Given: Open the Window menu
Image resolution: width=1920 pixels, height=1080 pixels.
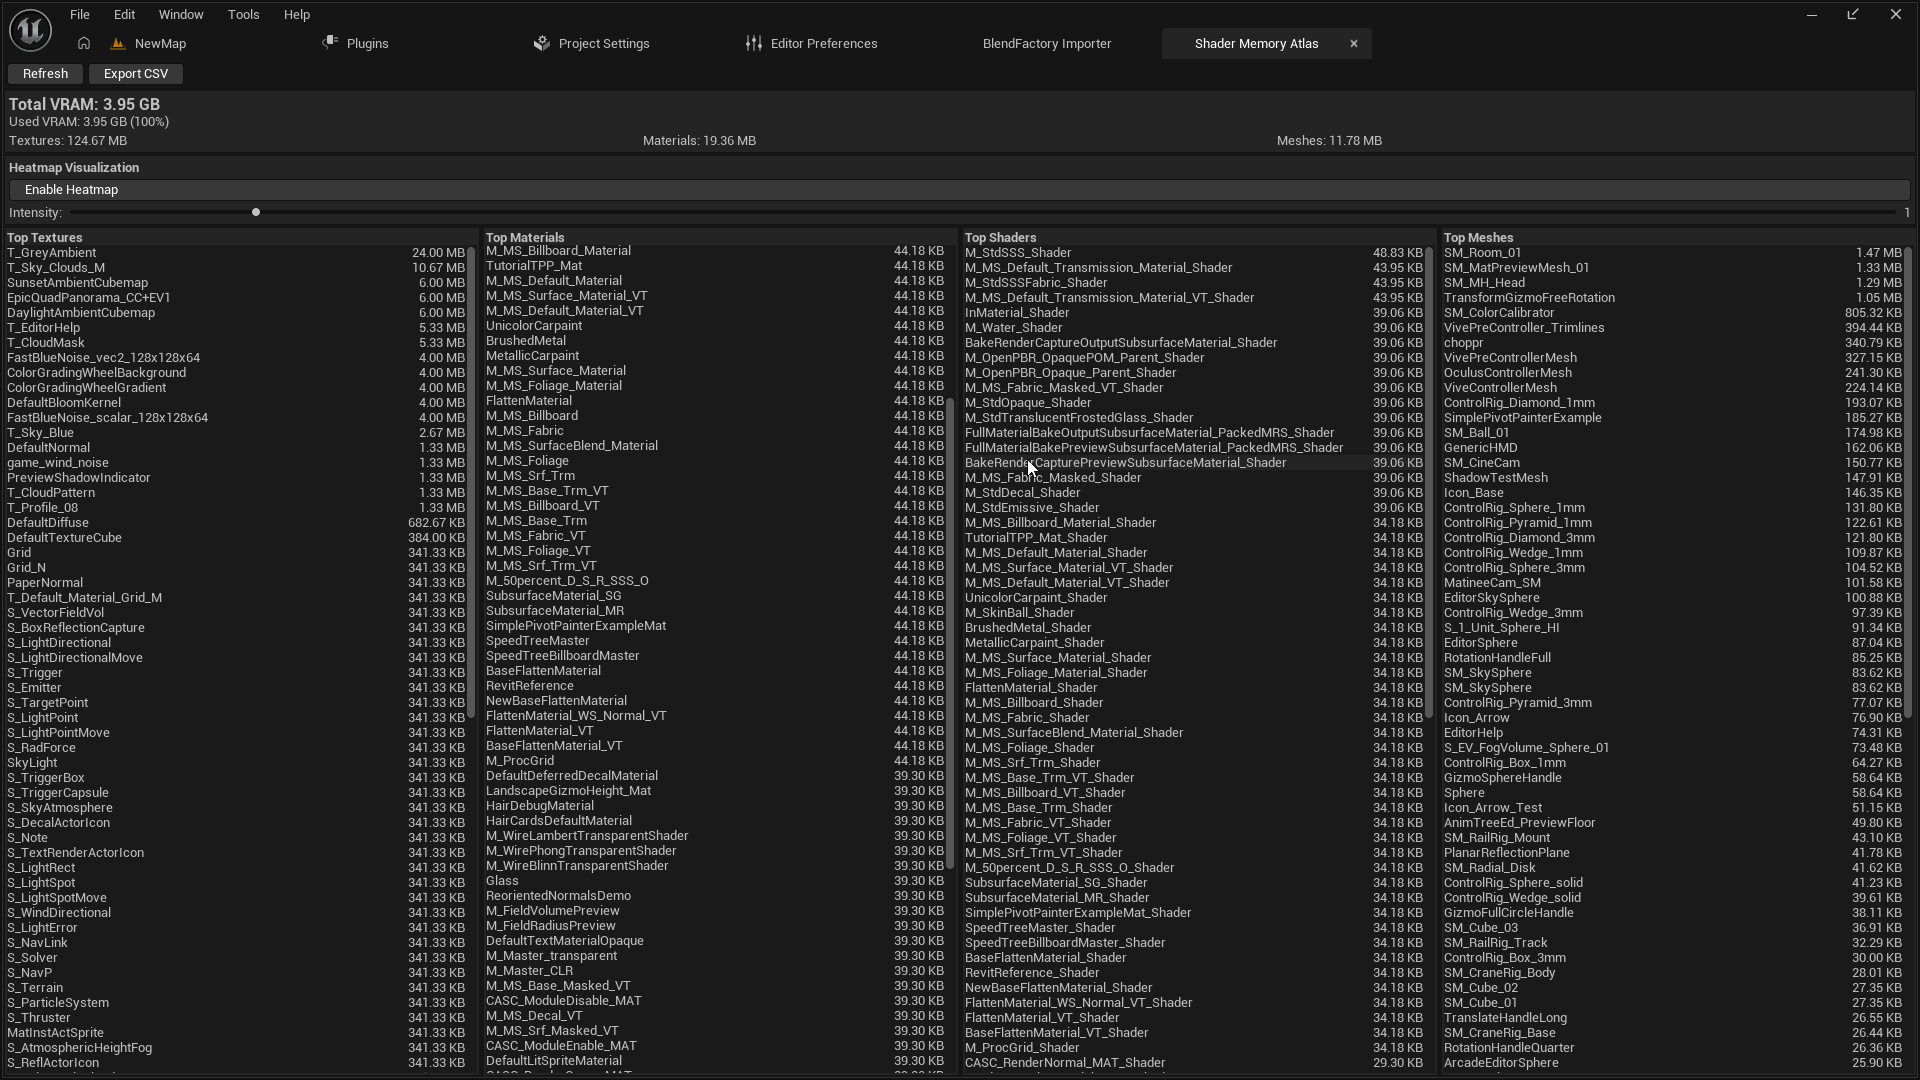Looking at the screenshot, I should tap(181, 15).
